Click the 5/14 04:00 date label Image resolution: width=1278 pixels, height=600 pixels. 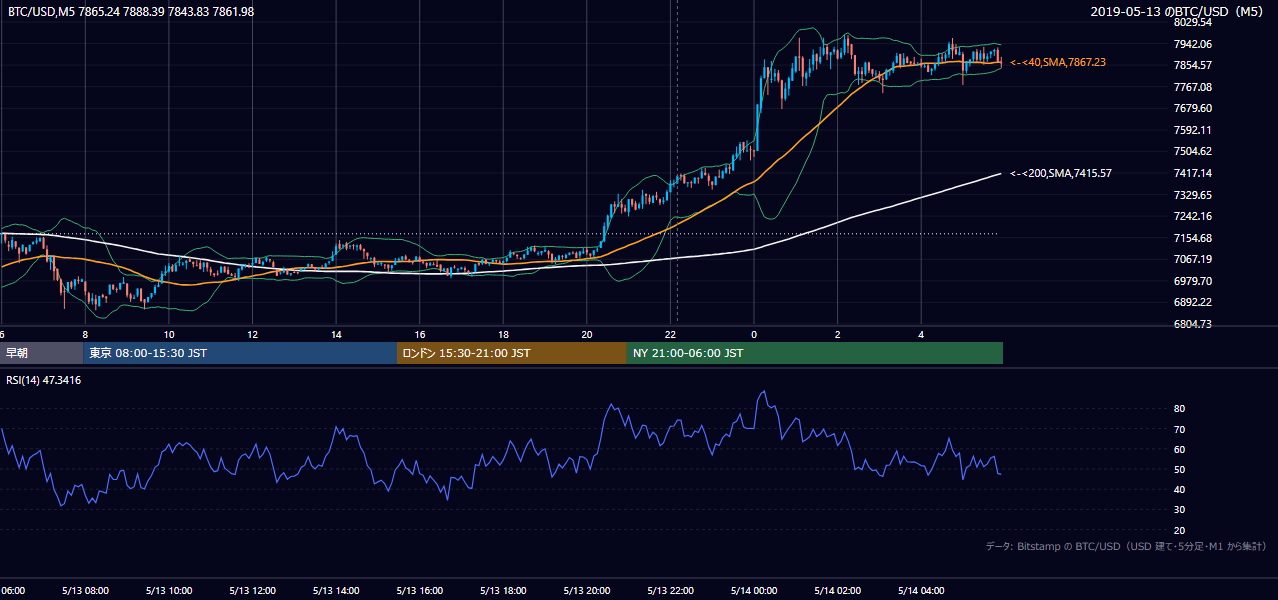[921, 590]
